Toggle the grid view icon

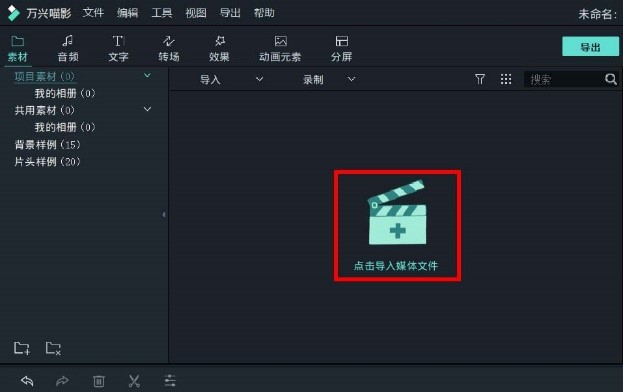point(506,79)
